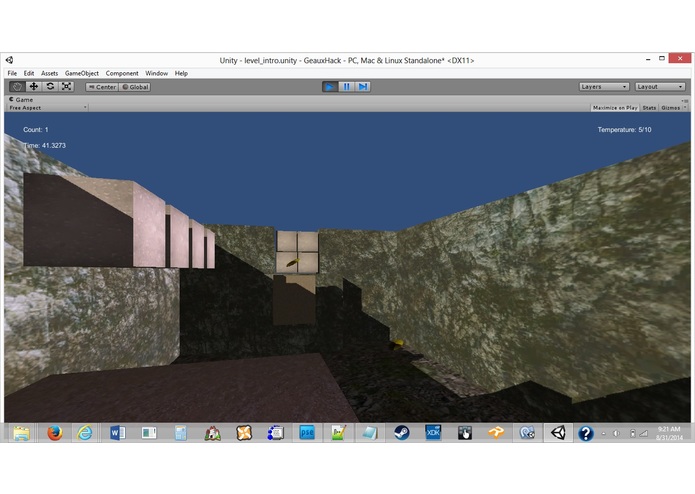Click the 'Time: 41.3273' readout
This screenshot has height=494, width=695.
(x=44, y=145)
